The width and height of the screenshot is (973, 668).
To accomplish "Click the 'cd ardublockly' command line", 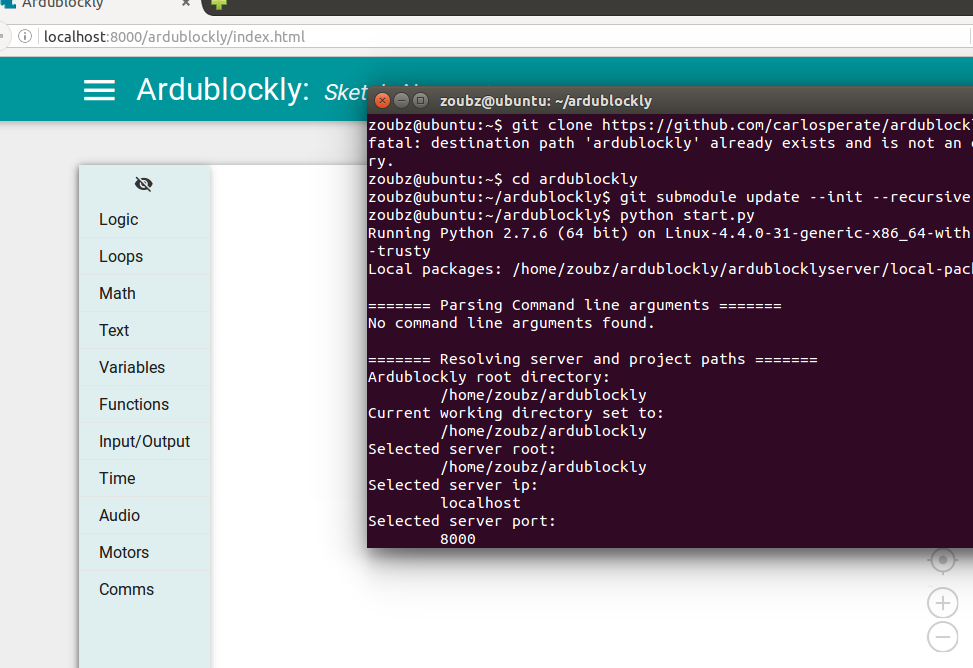I will point(503,179).
